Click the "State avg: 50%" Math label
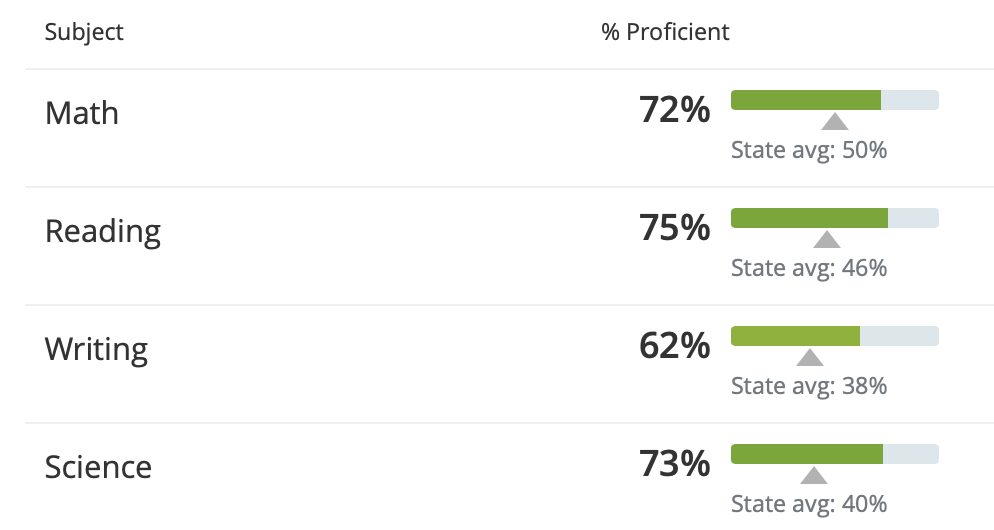The image size is (994, 530). [809, 151]
